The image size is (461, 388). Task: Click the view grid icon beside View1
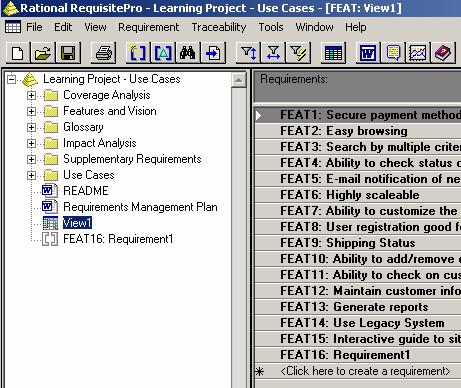50,223
